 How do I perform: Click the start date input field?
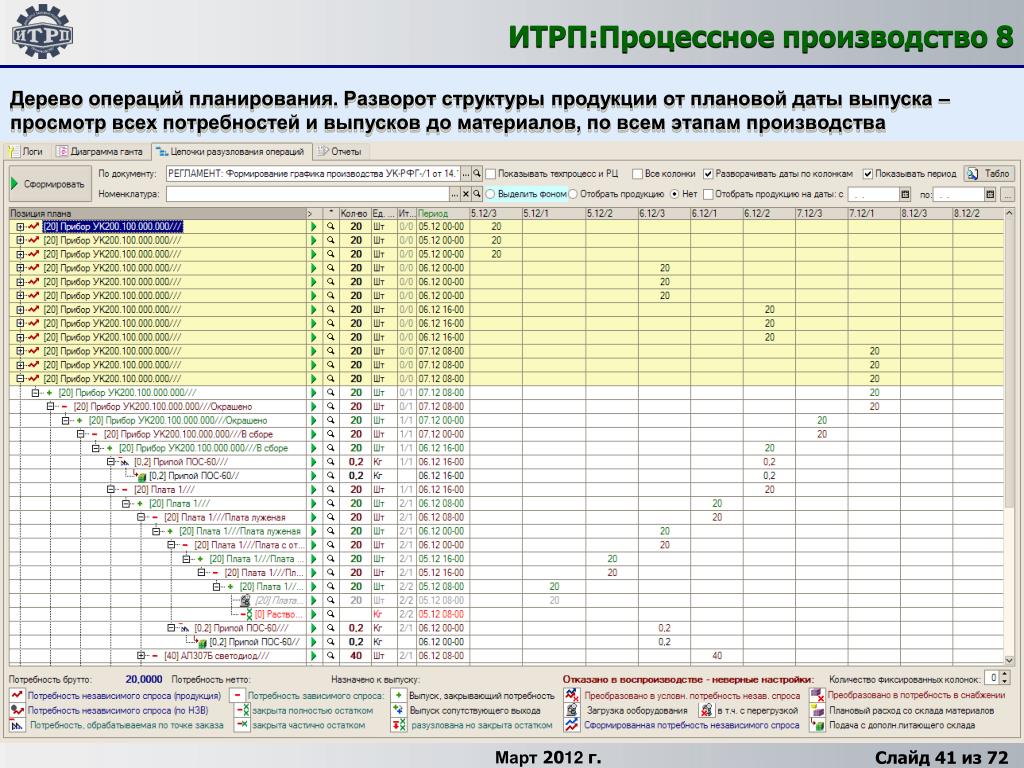(874, 194)
